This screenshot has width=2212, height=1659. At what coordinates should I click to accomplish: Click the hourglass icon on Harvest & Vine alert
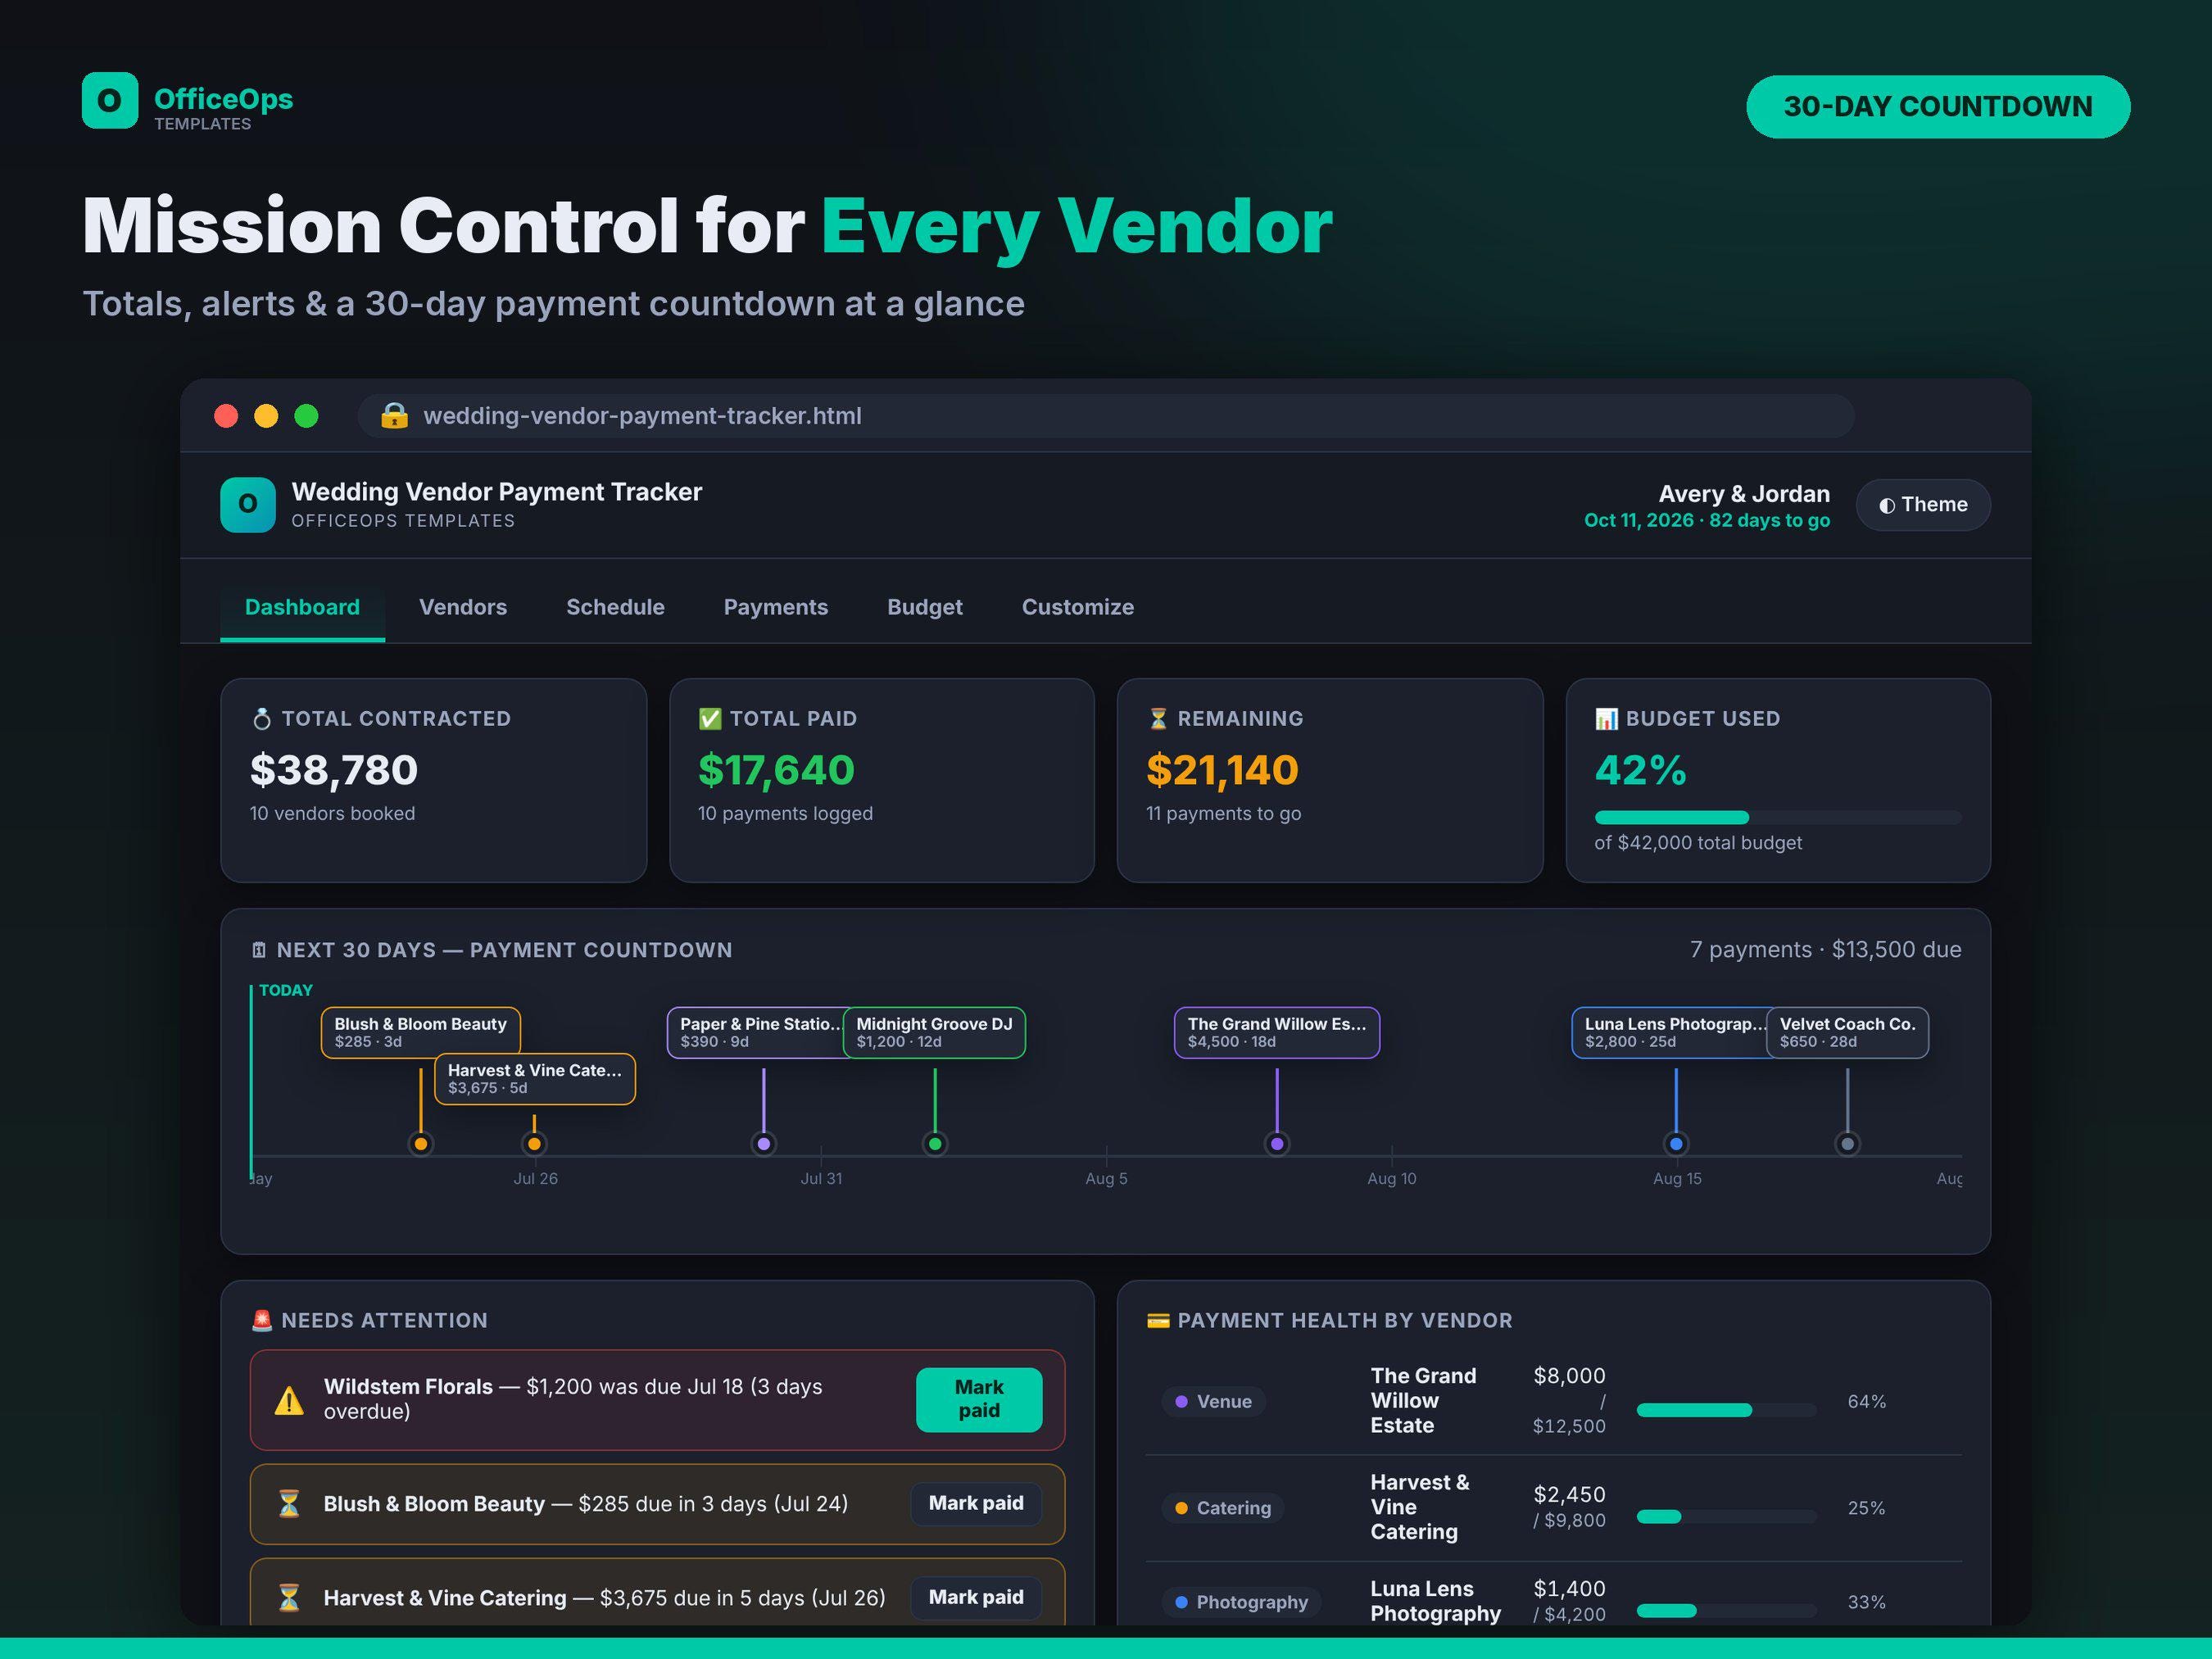(289, 1597)
